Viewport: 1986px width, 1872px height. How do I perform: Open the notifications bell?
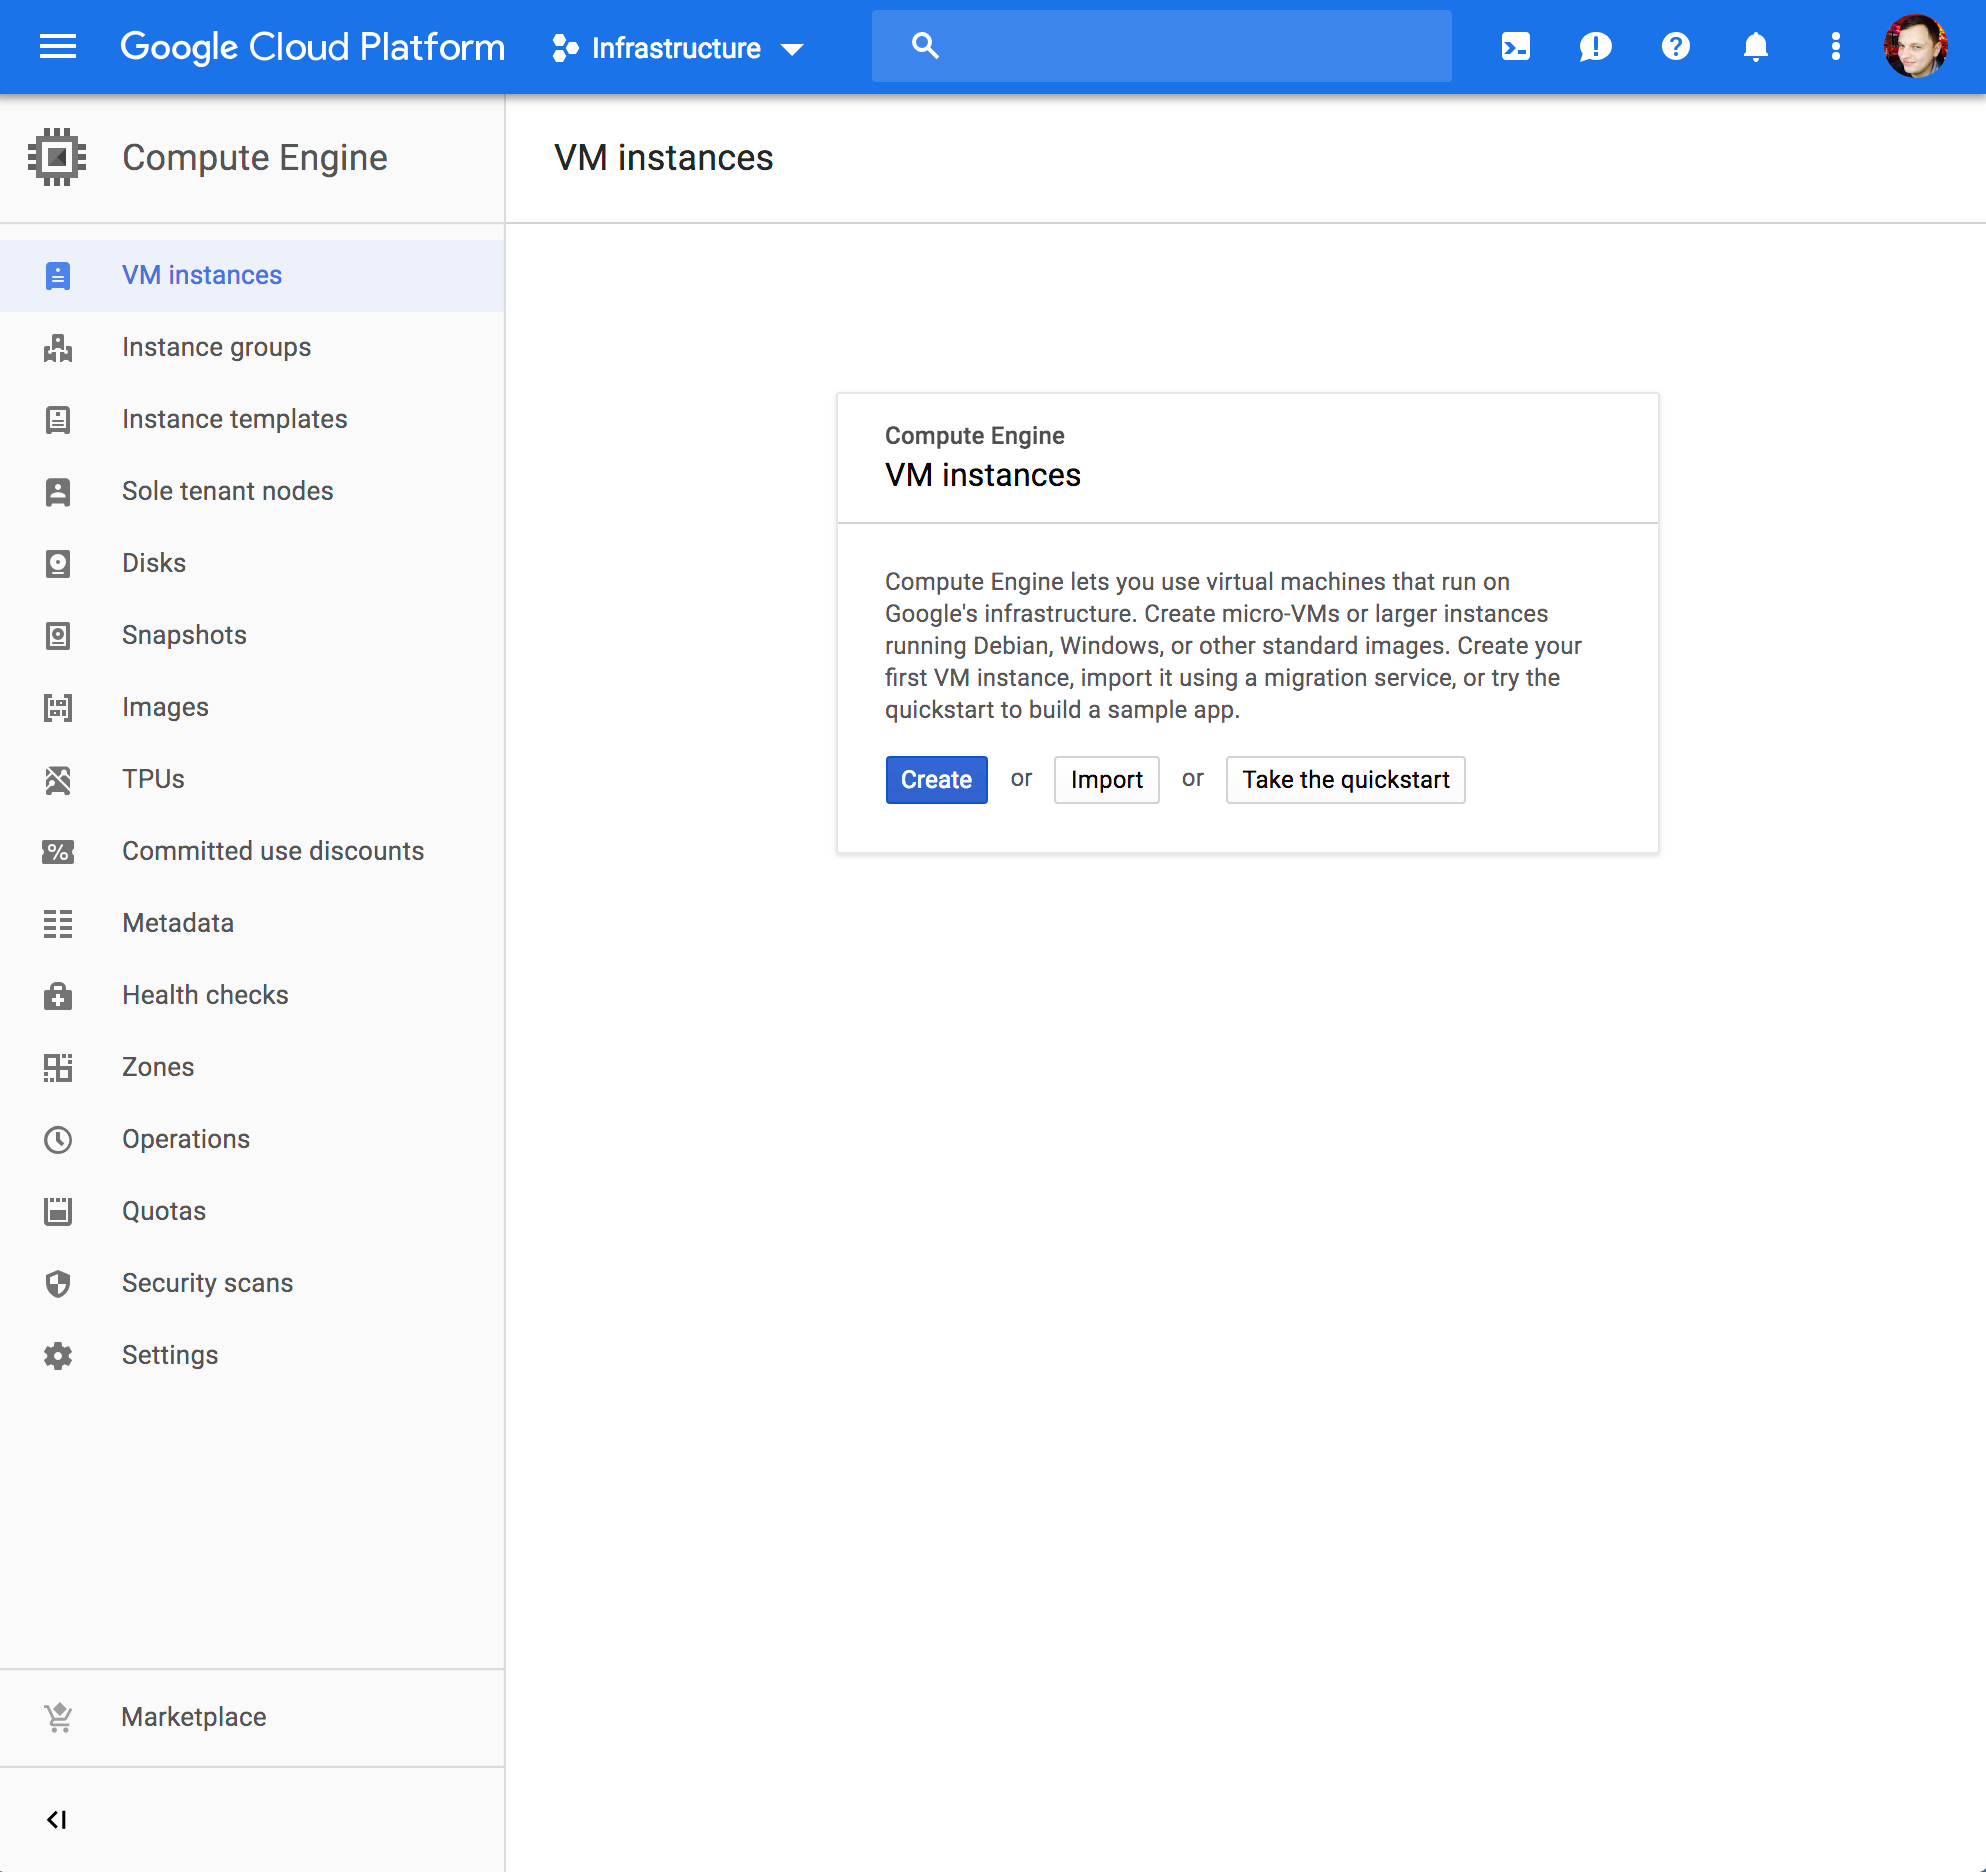1755,47
